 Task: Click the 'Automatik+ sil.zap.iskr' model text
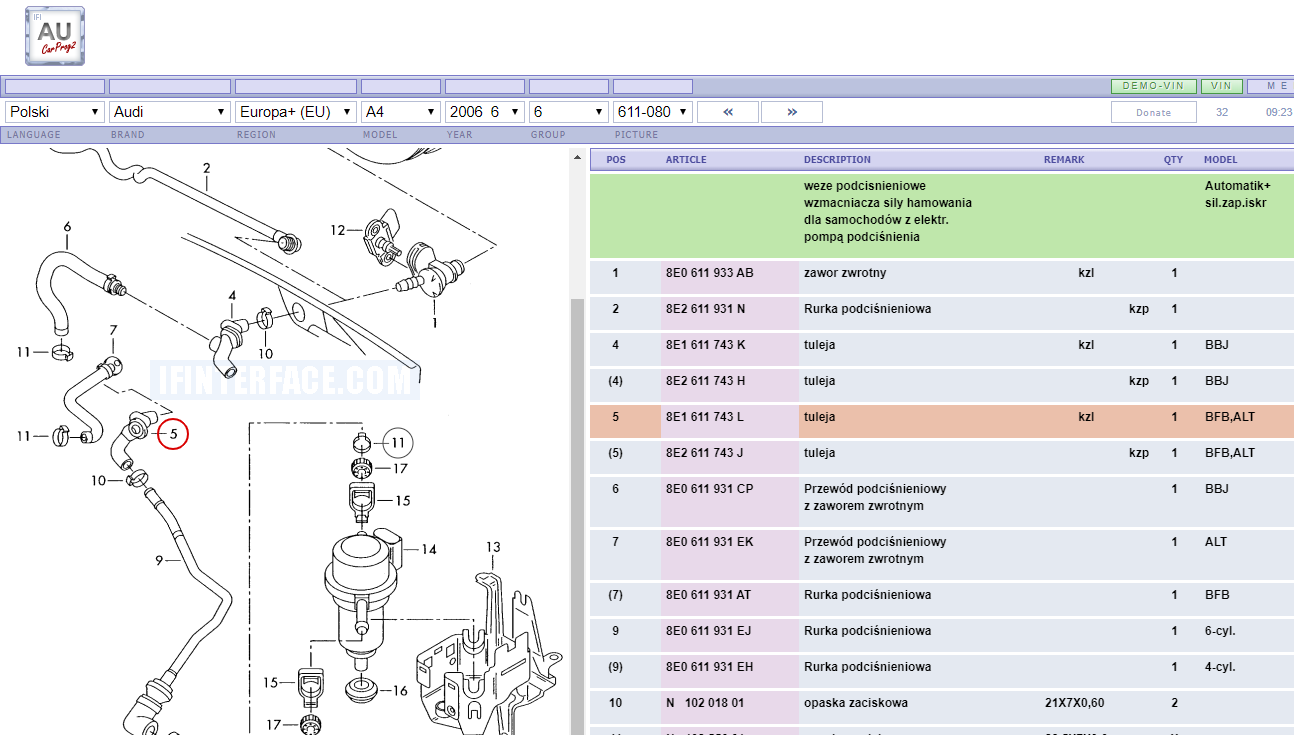coord(1238,194)
